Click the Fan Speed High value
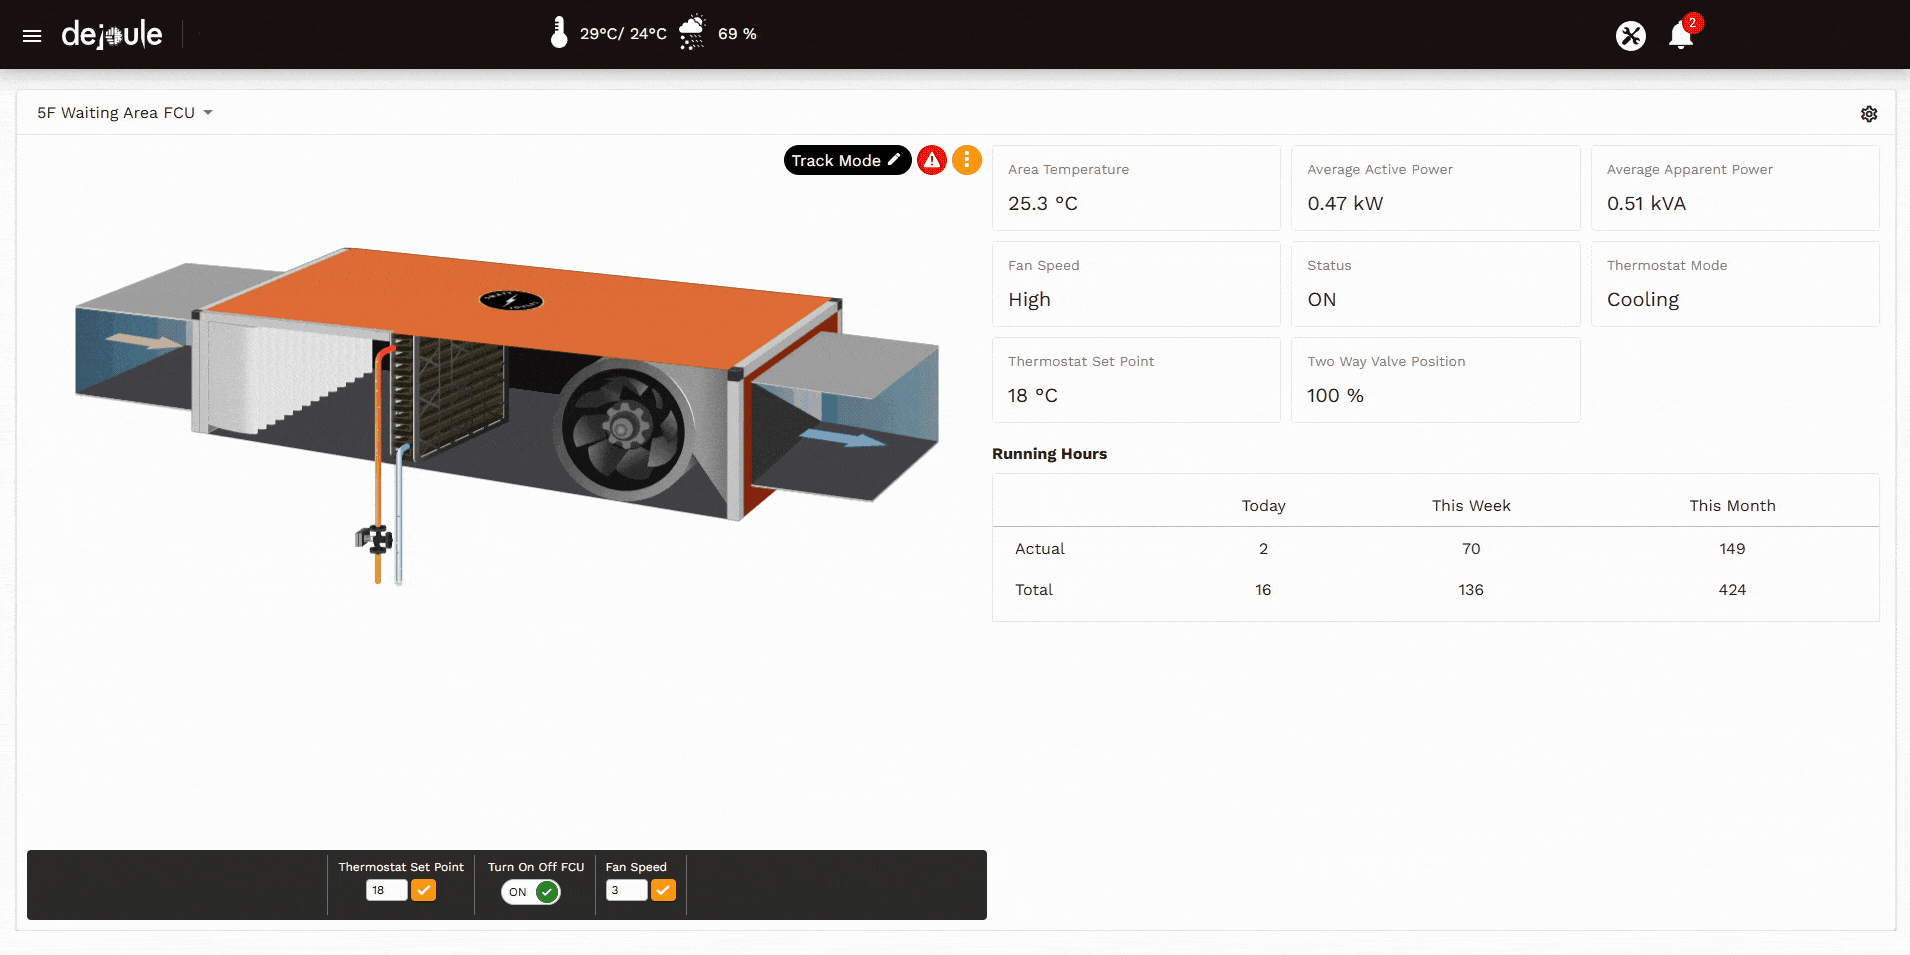 coord(1029,299)
